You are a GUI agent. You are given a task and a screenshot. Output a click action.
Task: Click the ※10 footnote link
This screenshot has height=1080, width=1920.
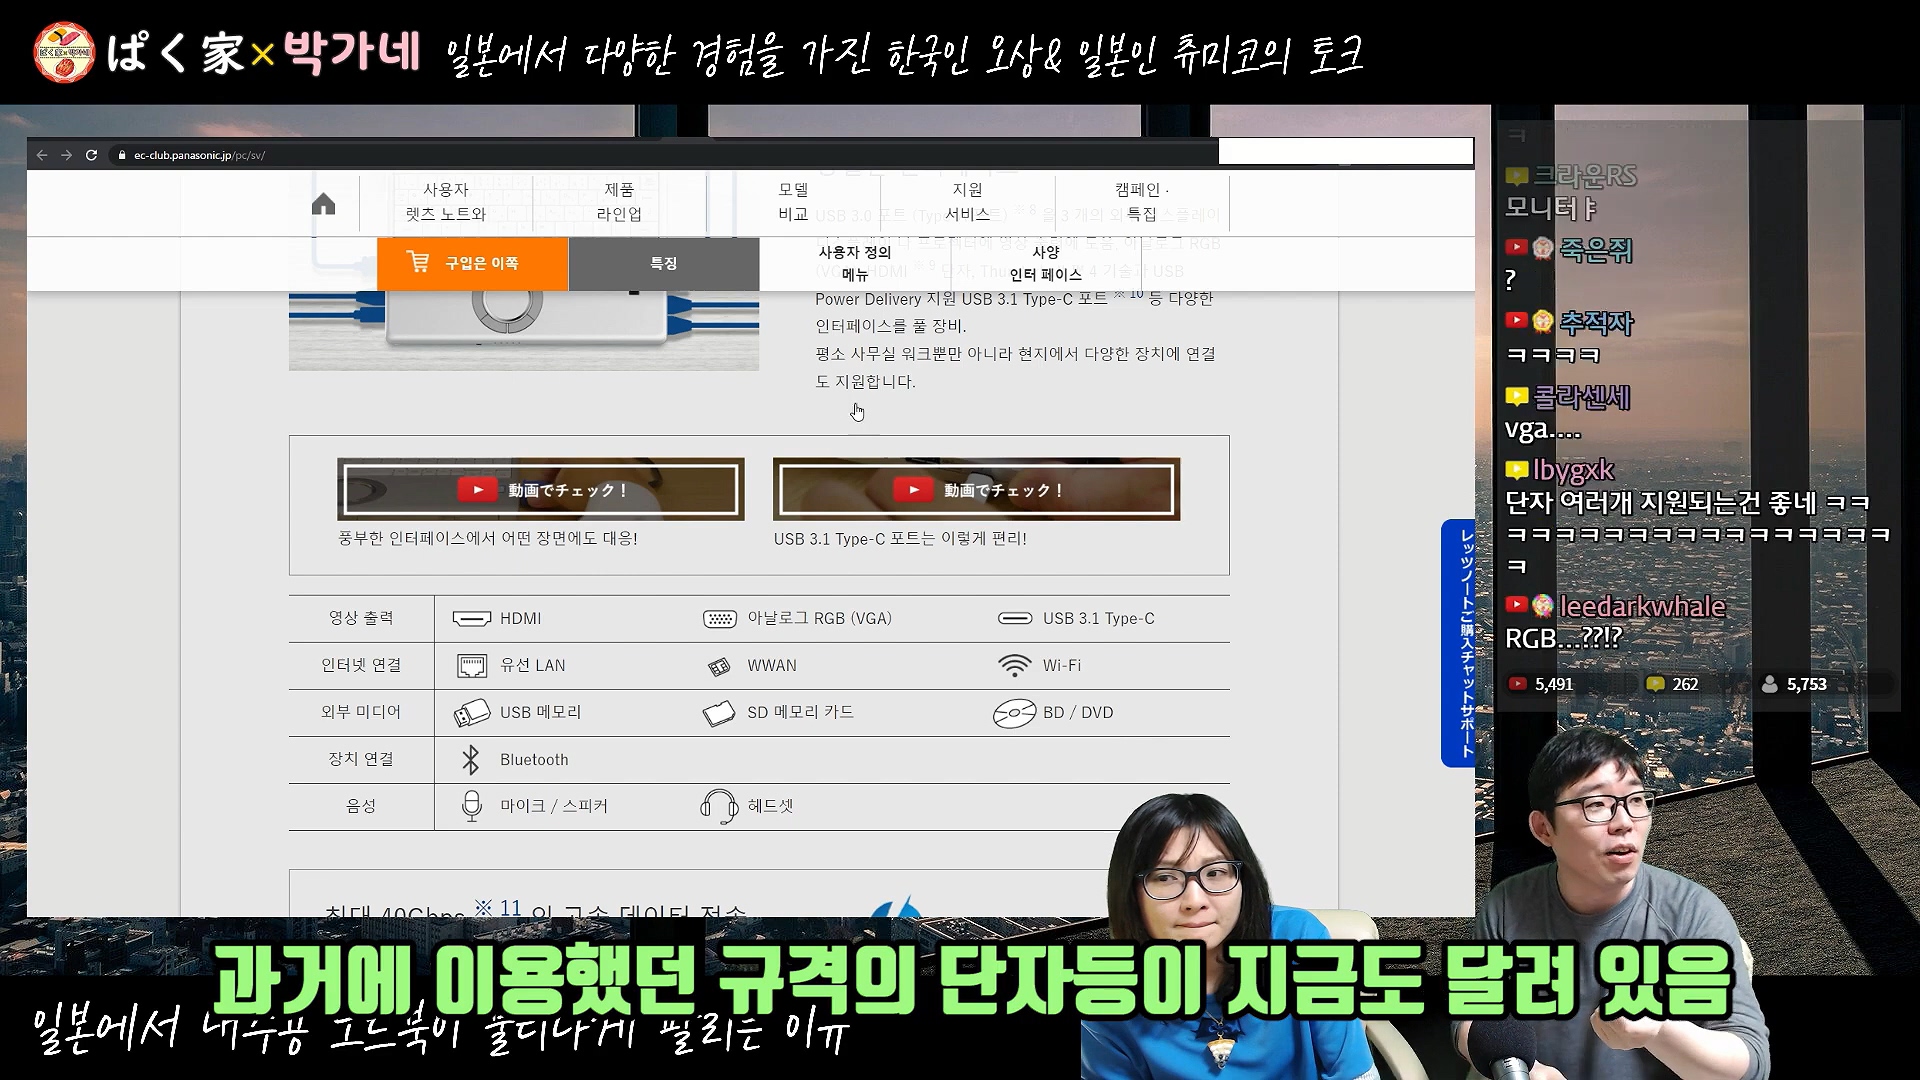1127,294
